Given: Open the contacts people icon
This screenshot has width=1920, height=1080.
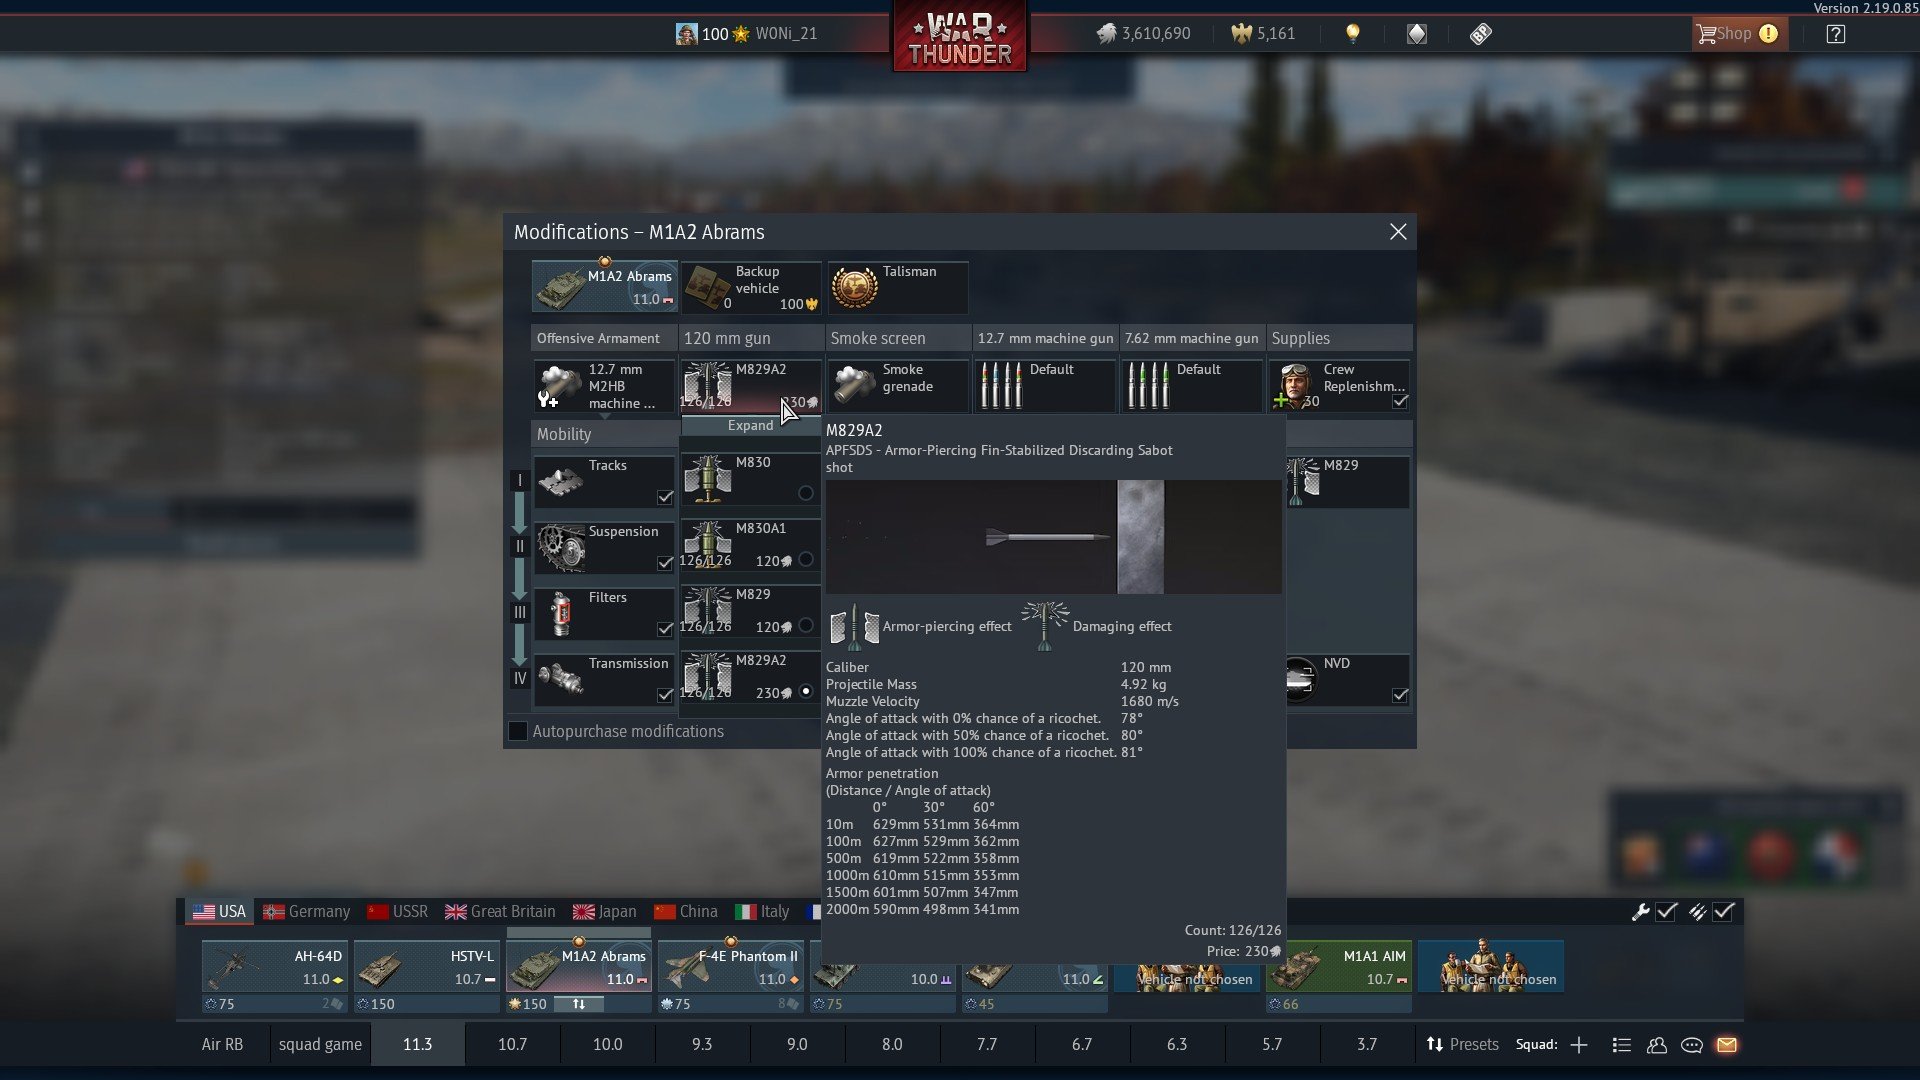Looking at the screenshot, I should pos(1657,1045).
